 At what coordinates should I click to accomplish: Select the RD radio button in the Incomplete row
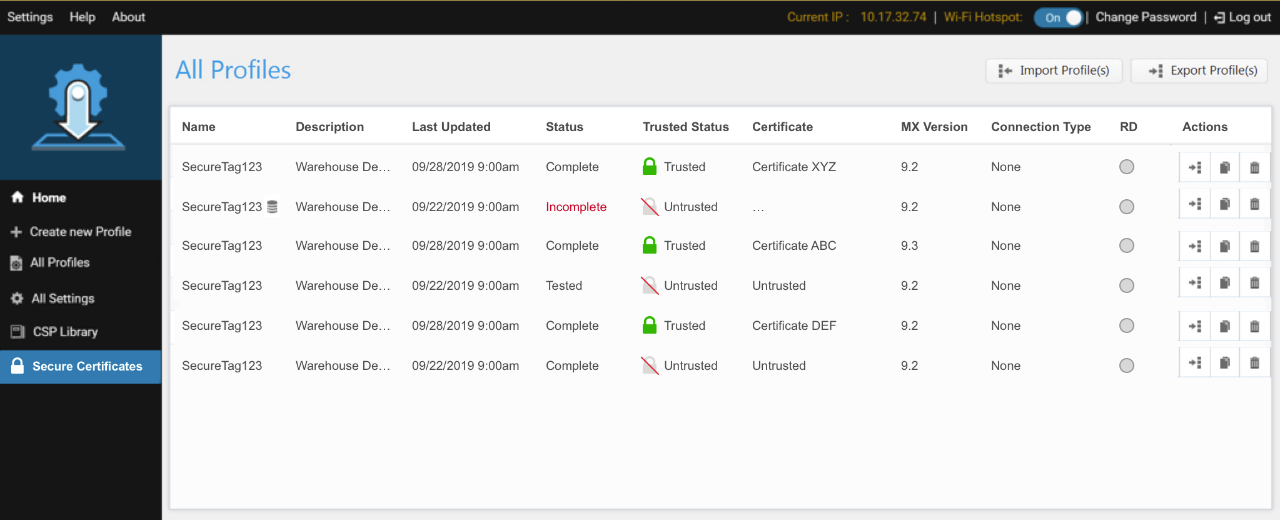pos(1127,207)
